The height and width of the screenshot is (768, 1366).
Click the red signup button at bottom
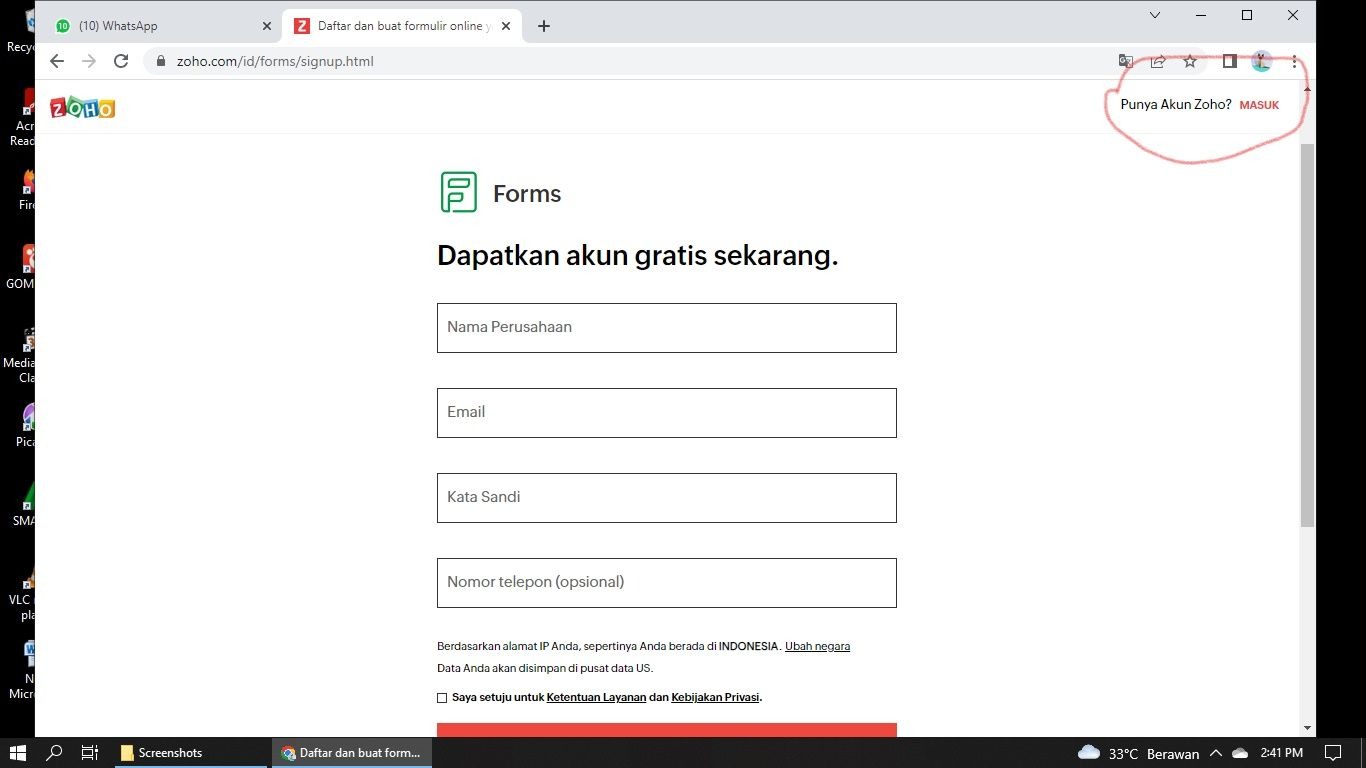coord(667,730)
